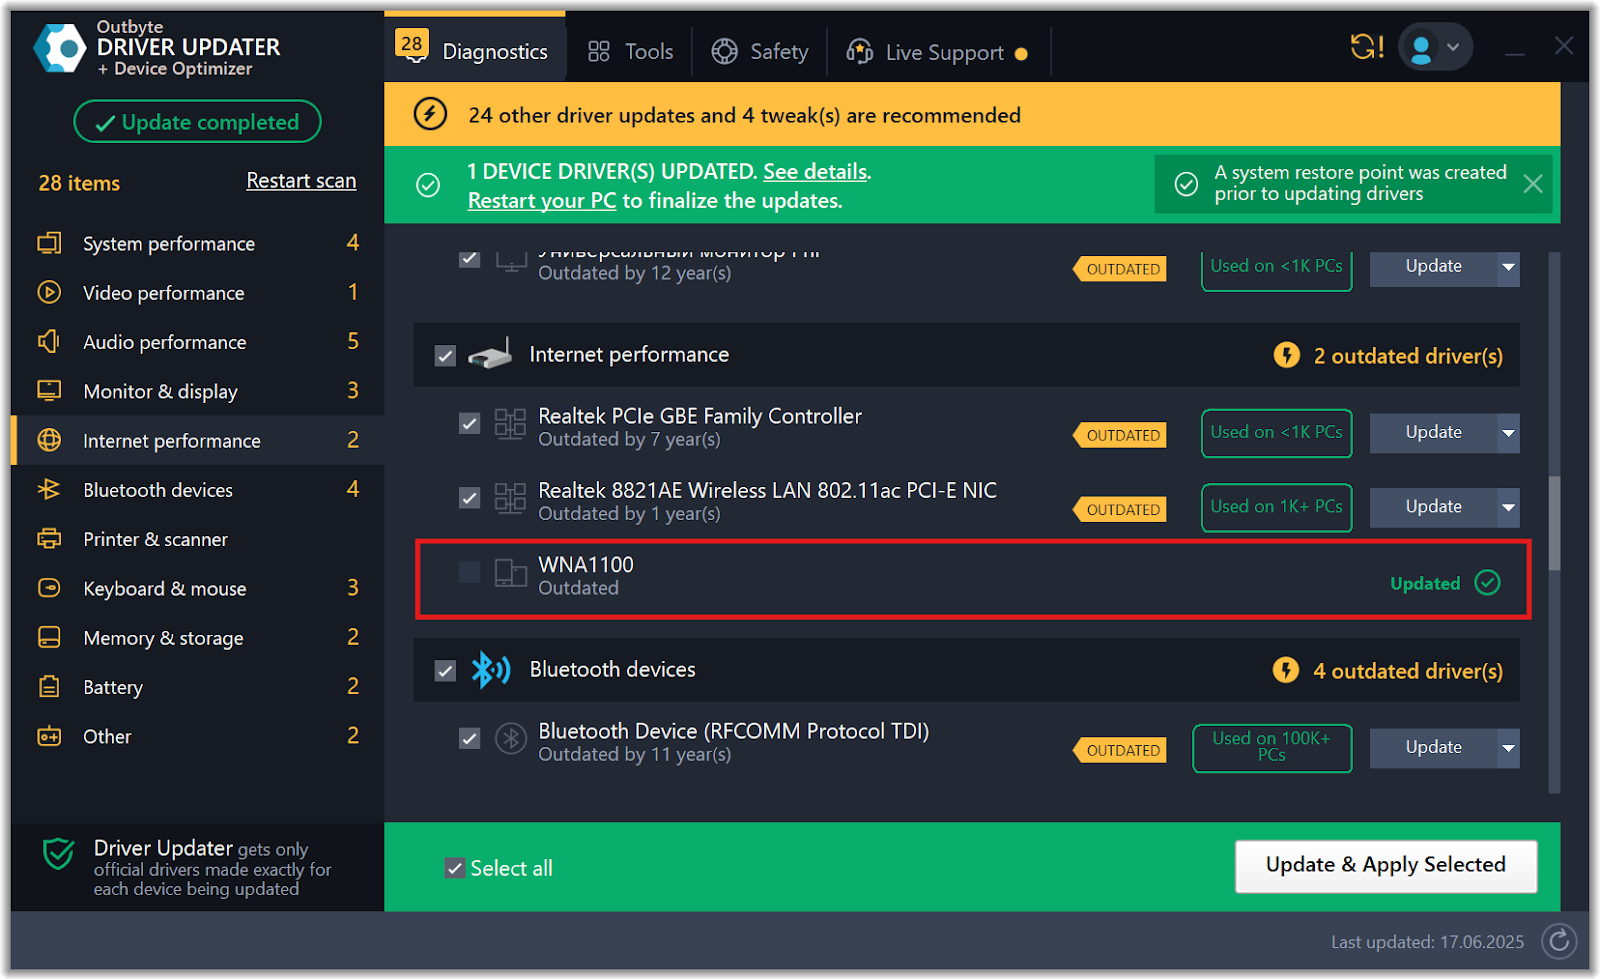The height and width of the screenshot is (979, 1600).
Task: Click the Safety lifebuoy icon
Action: [724, 52]
